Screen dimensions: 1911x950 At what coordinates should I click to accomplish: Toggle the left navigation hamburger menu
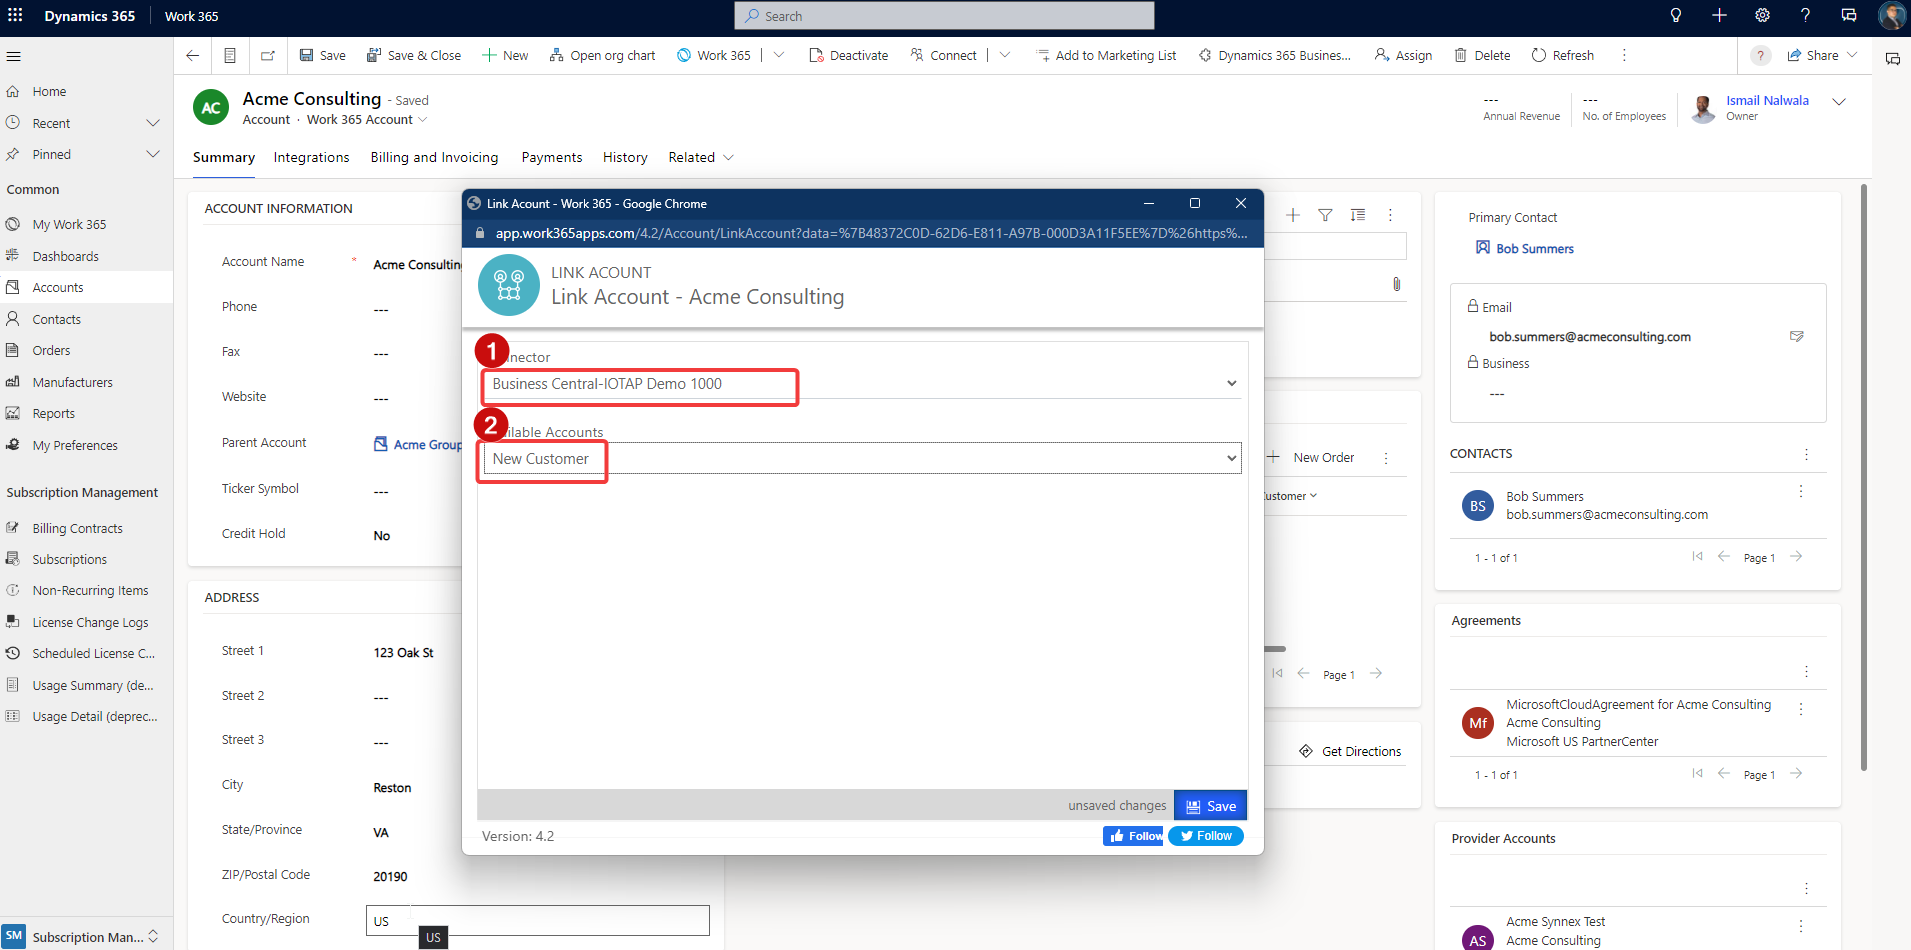(13, 56)
